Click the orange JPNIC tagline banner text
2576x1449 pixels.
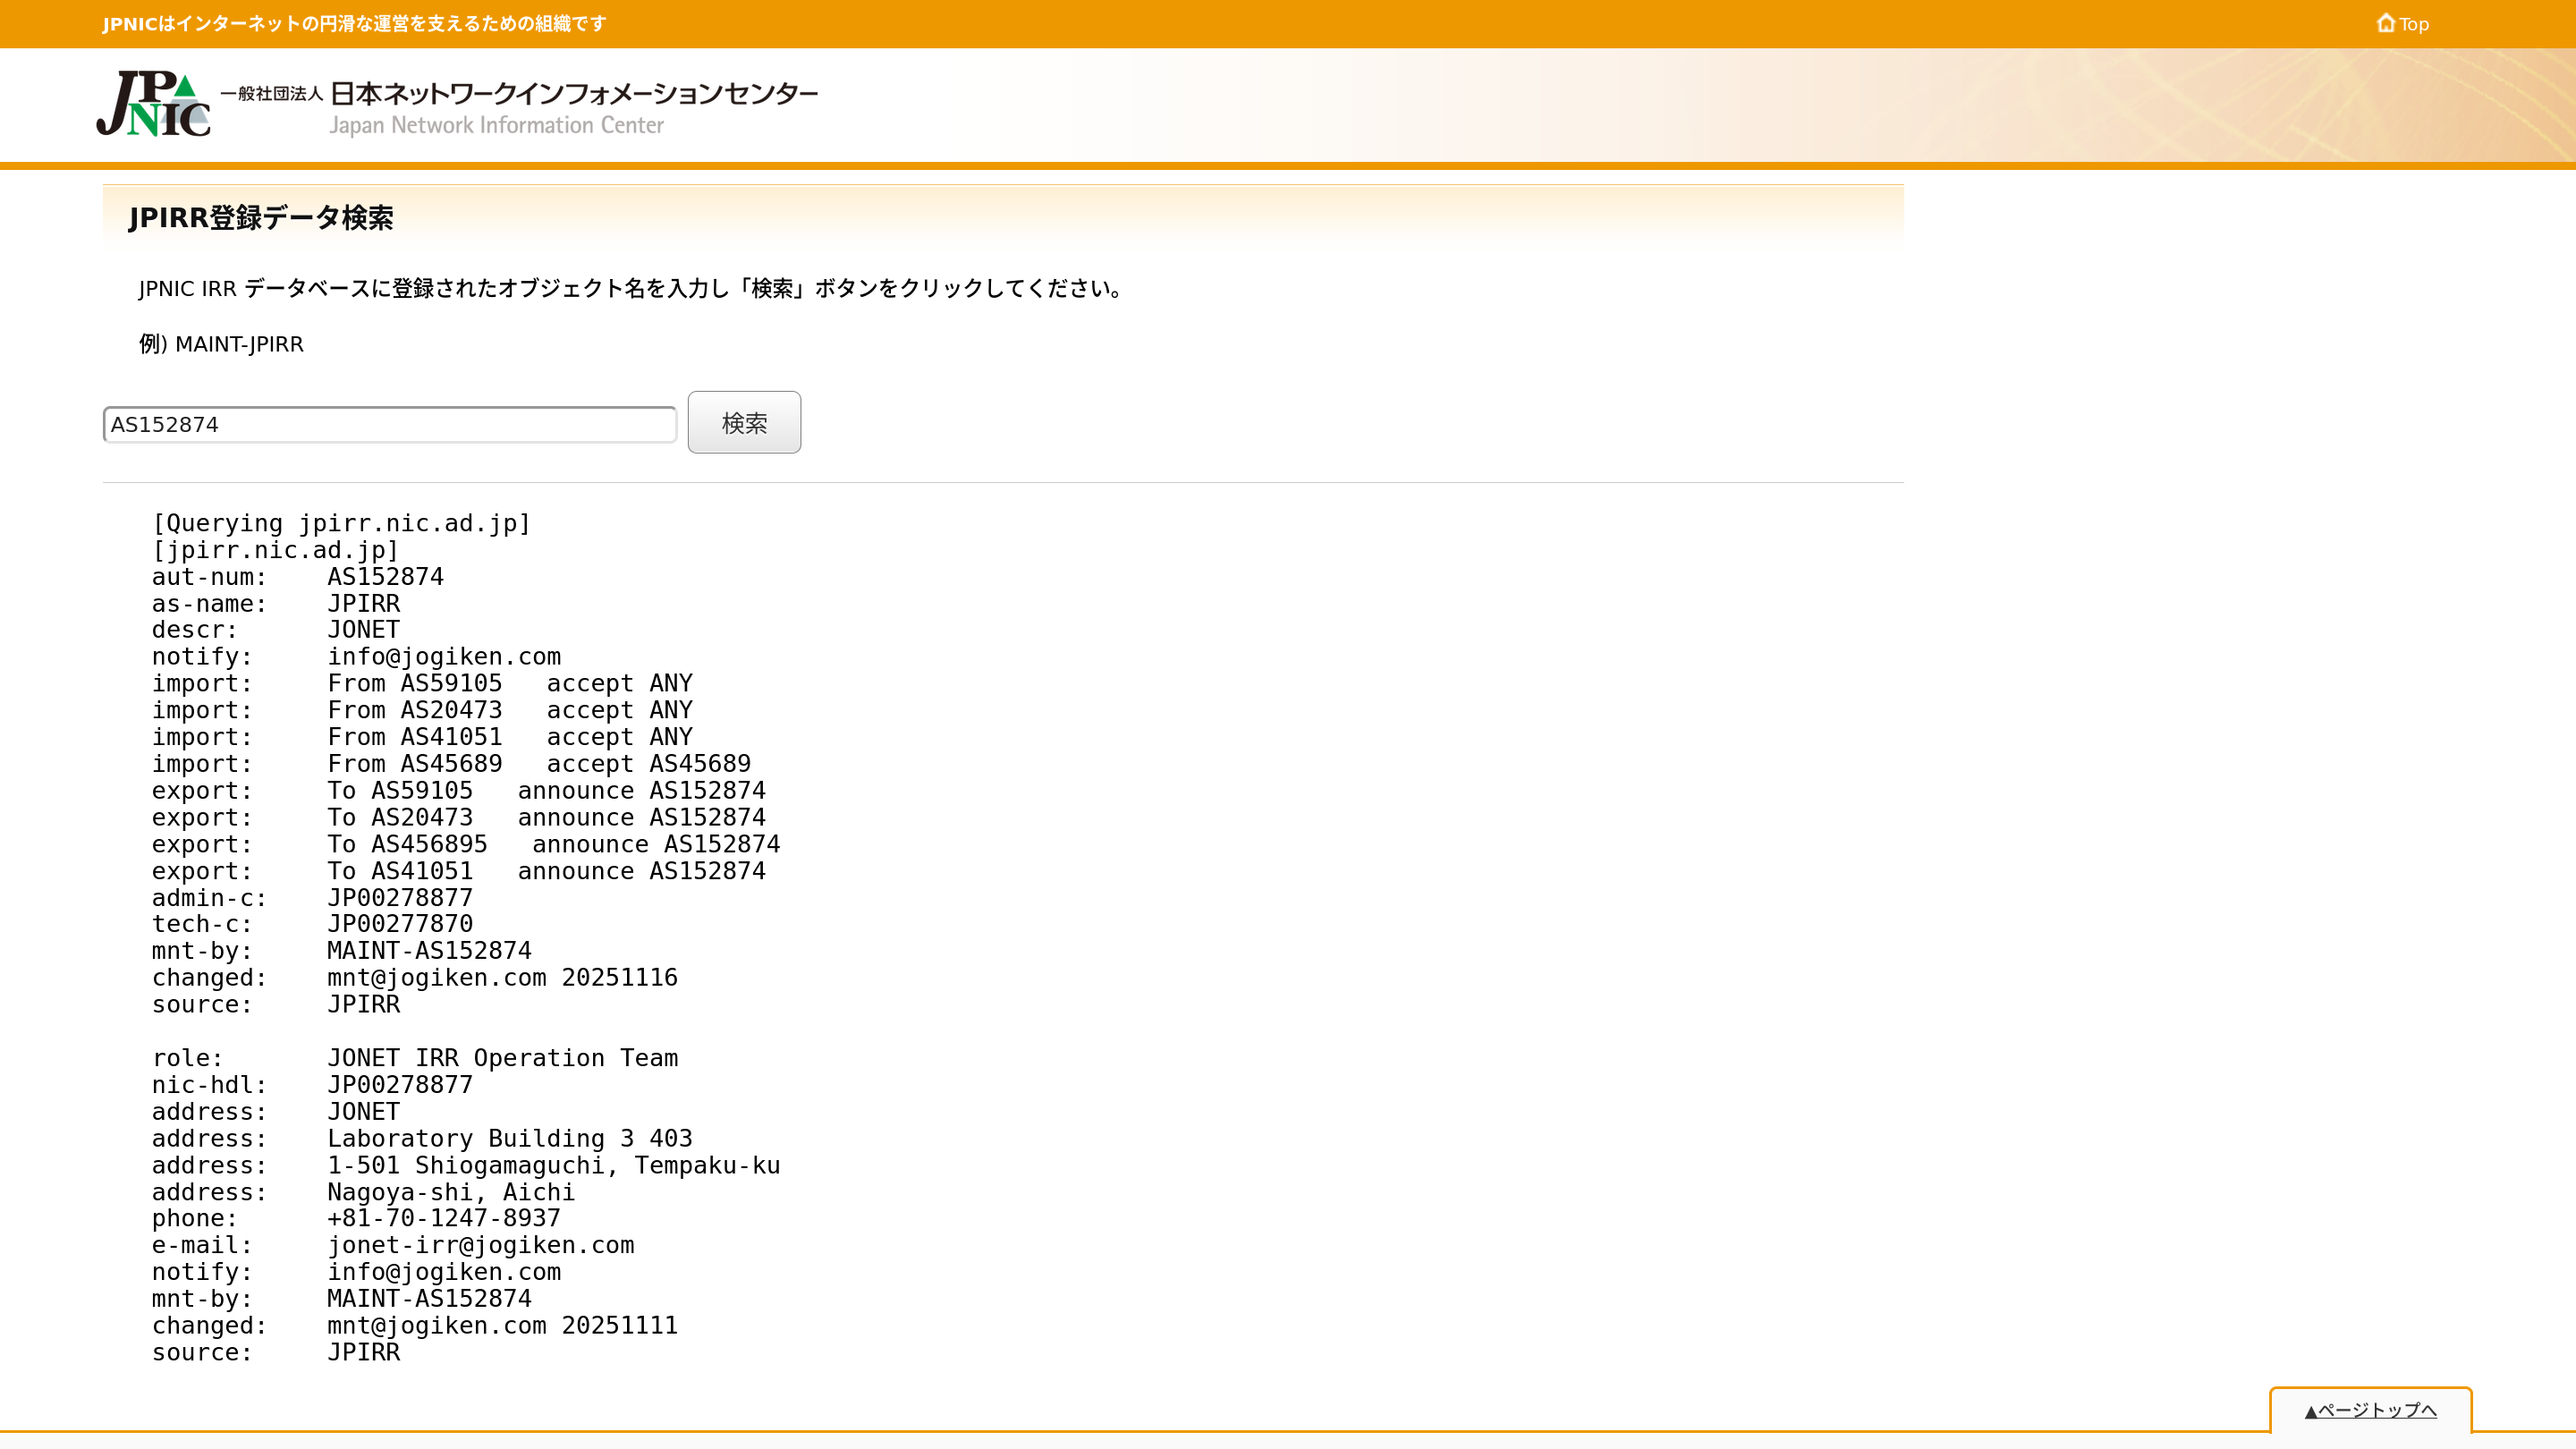point(354,24)
